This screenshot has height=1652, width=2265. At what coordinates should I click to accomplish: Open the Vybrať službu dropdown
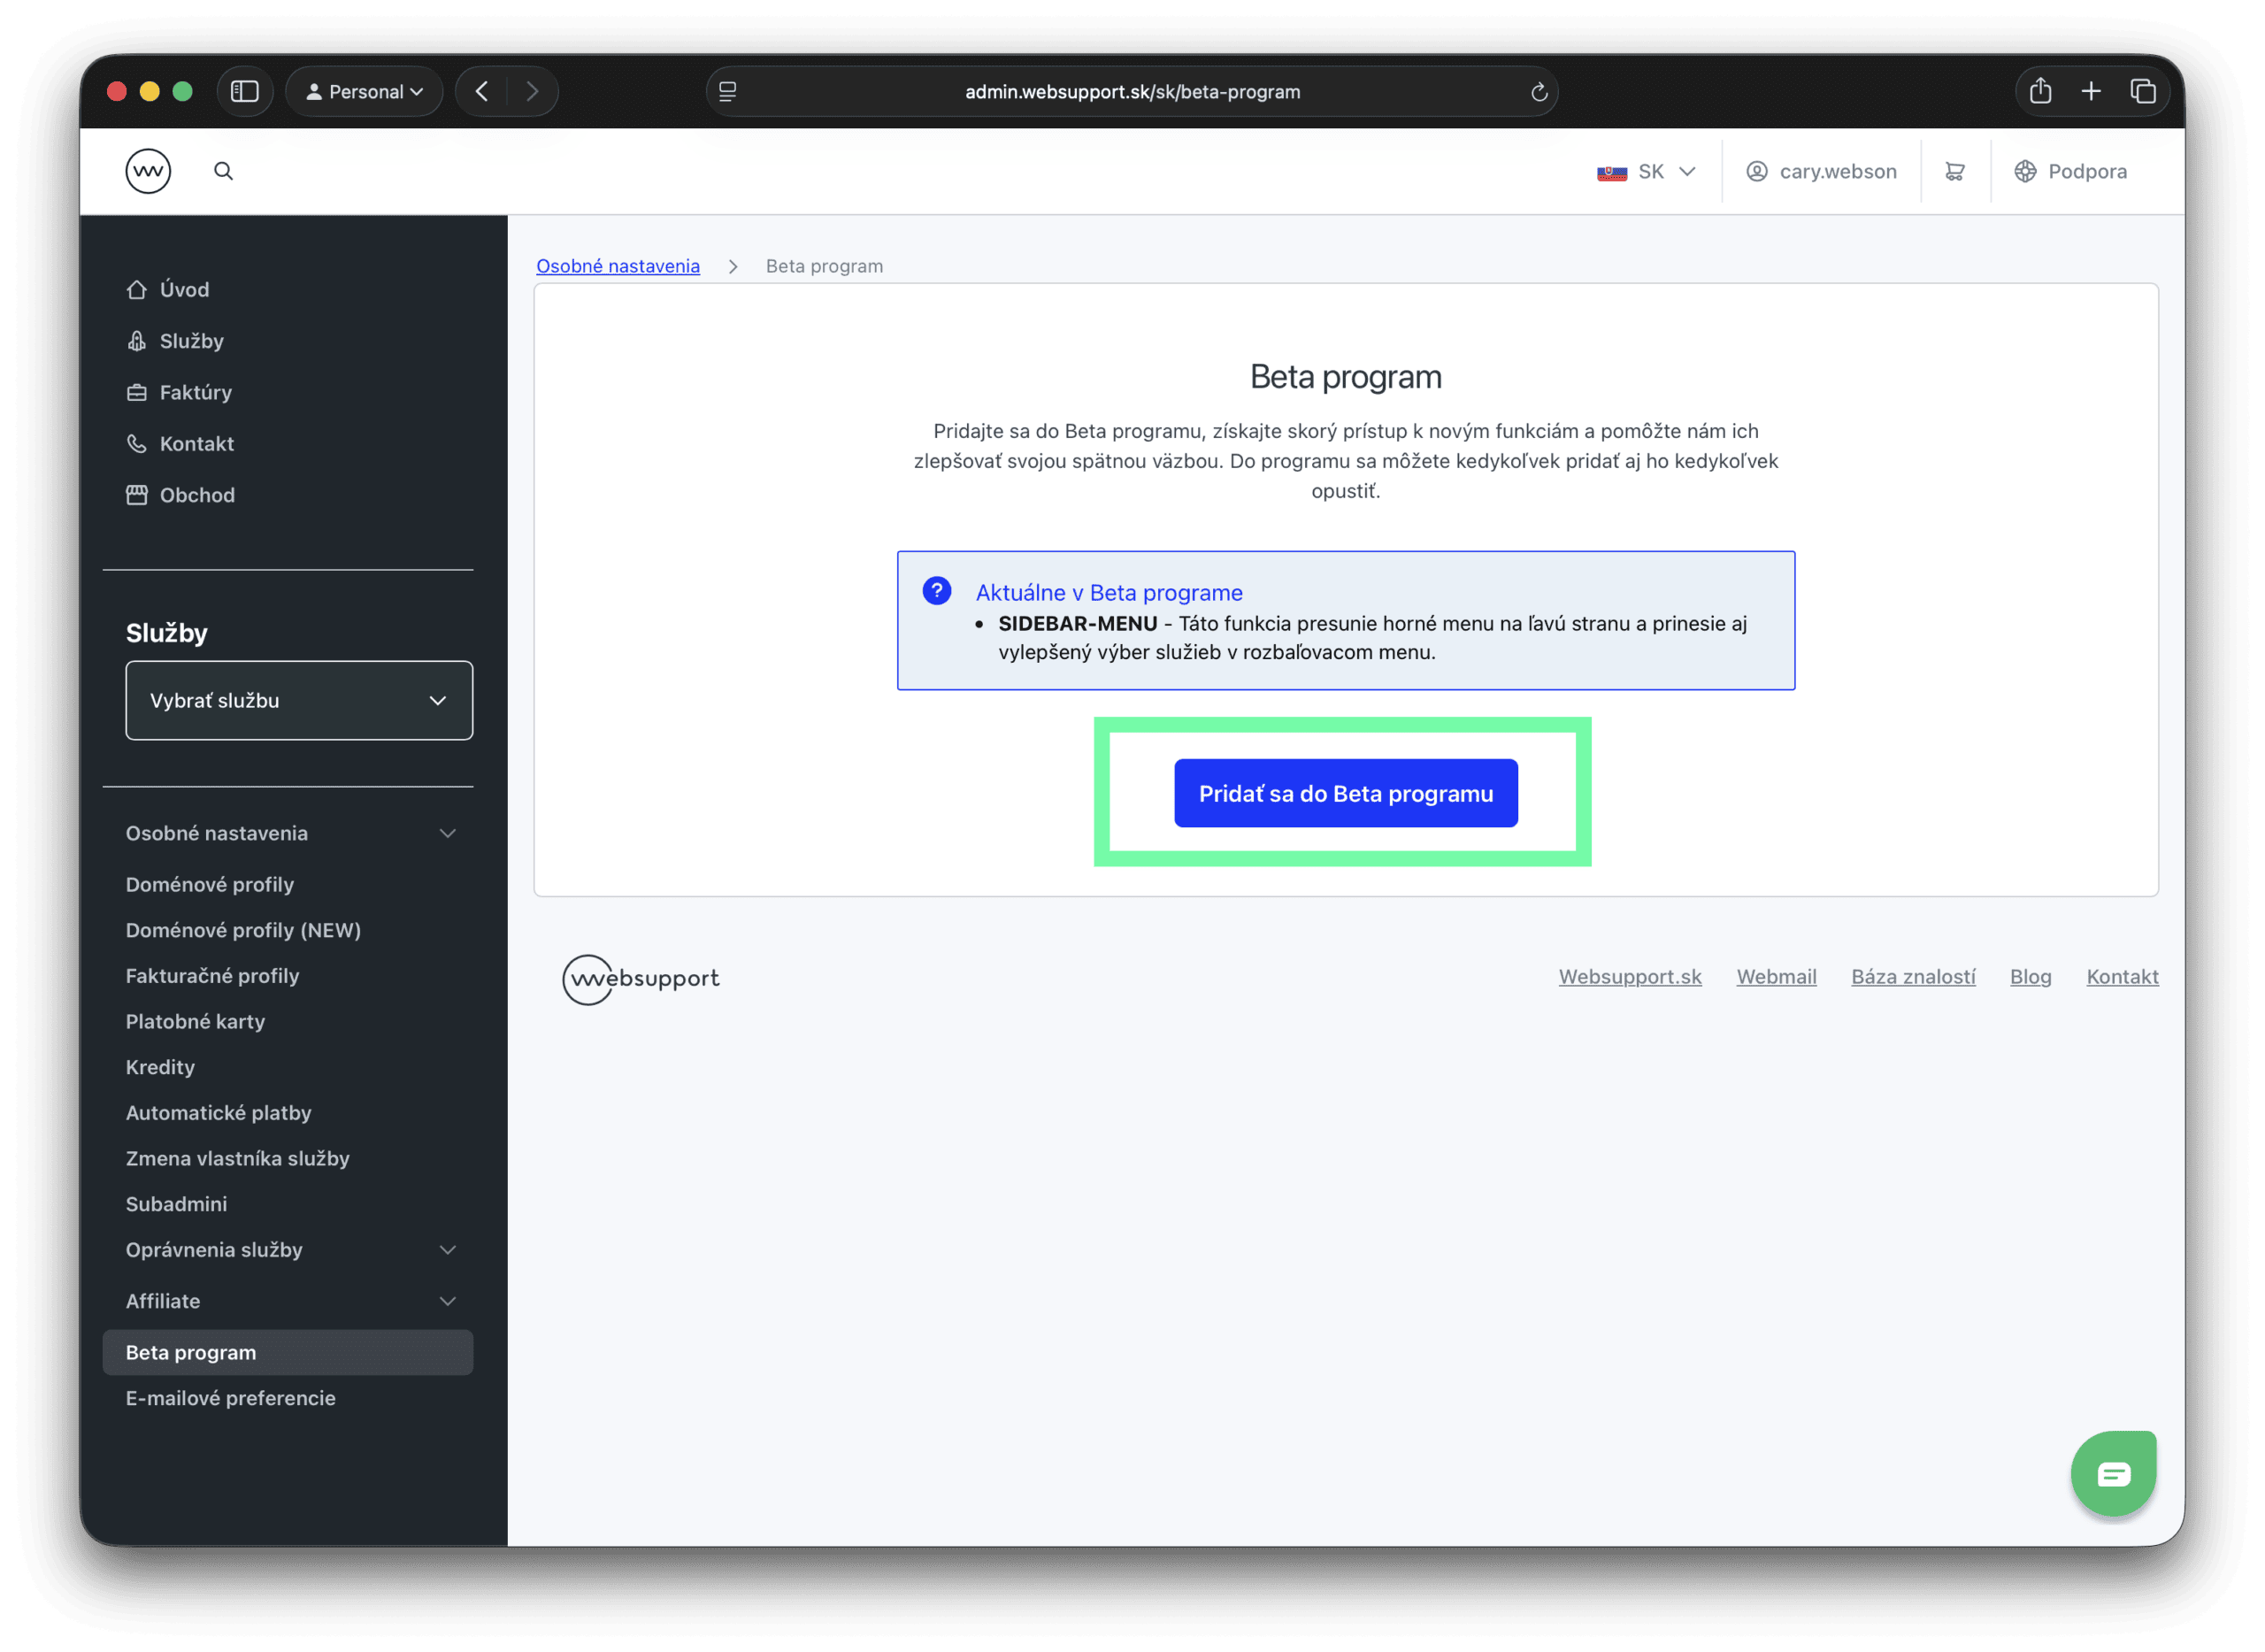[x=298, y=700]
